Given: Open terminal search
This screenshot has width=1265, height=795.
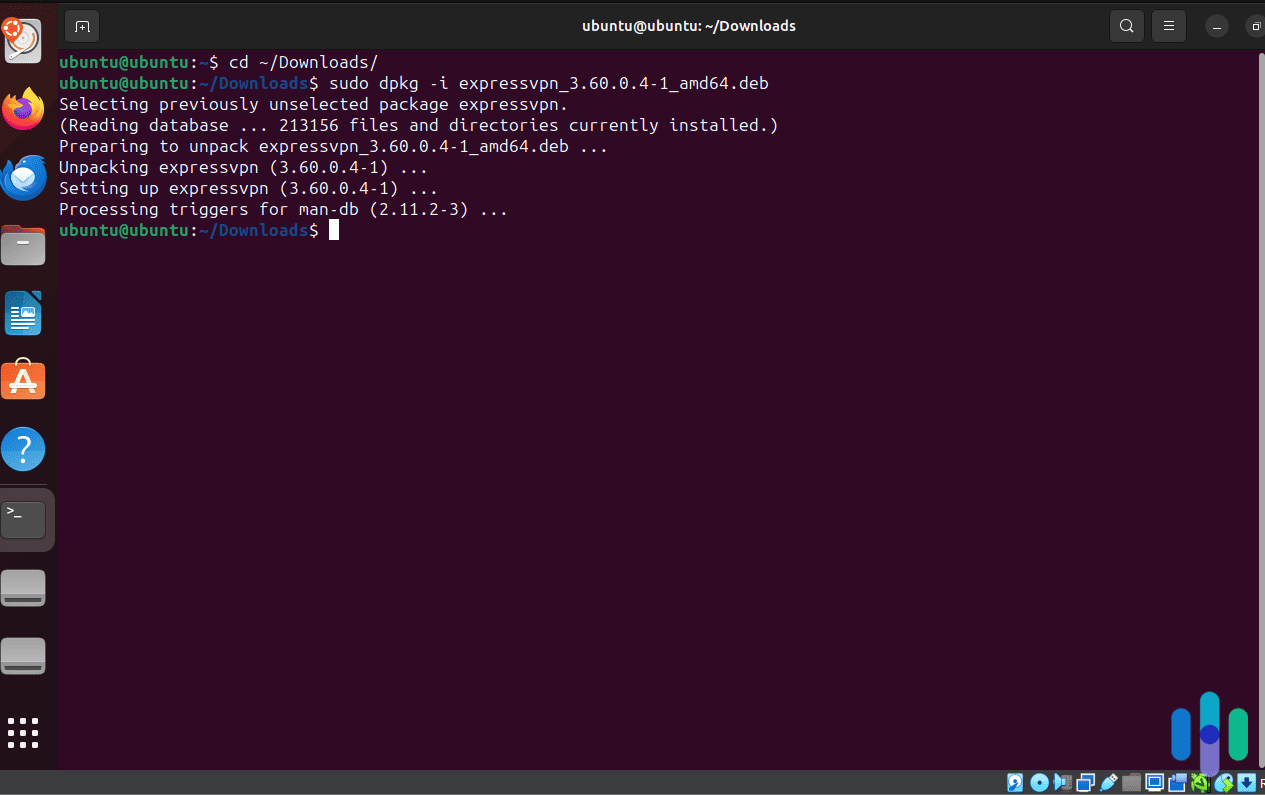Looking at the screenshot, I should point(1126,26).
